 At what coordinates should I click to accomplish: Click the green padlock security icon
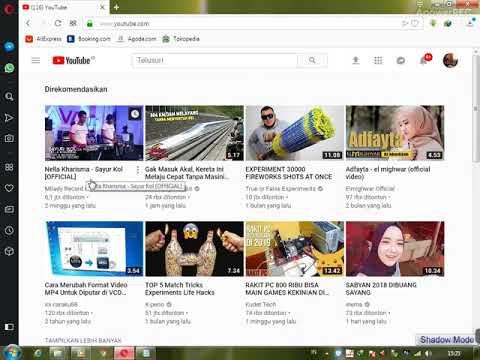pos(89,24)
